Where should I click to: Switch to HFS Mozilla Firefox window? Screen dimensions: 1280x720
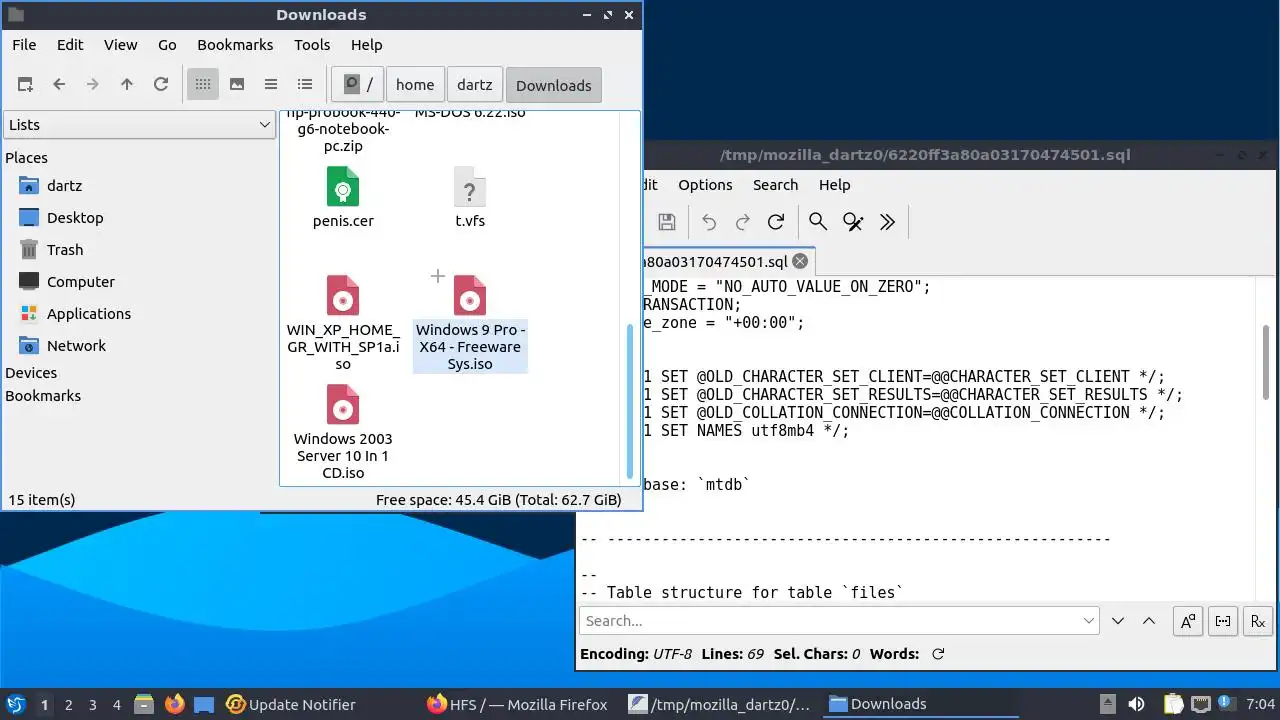click(517, 704)
